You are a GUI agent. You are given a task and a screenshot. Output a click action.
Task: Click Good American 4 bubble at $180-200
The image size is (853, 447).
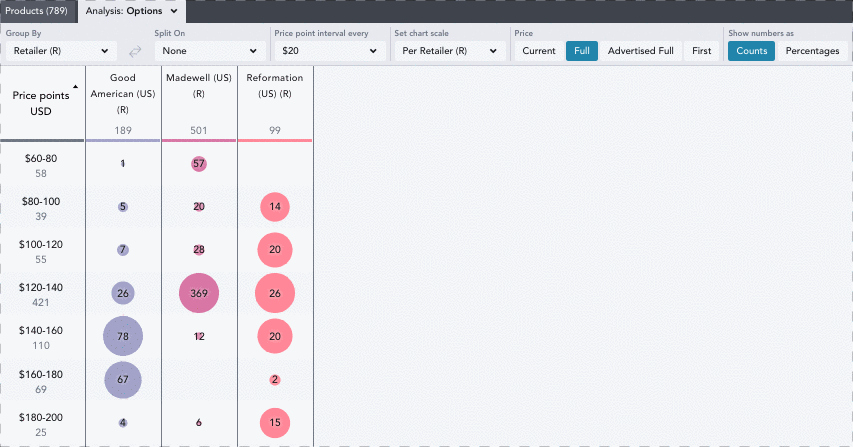point(123,423)
